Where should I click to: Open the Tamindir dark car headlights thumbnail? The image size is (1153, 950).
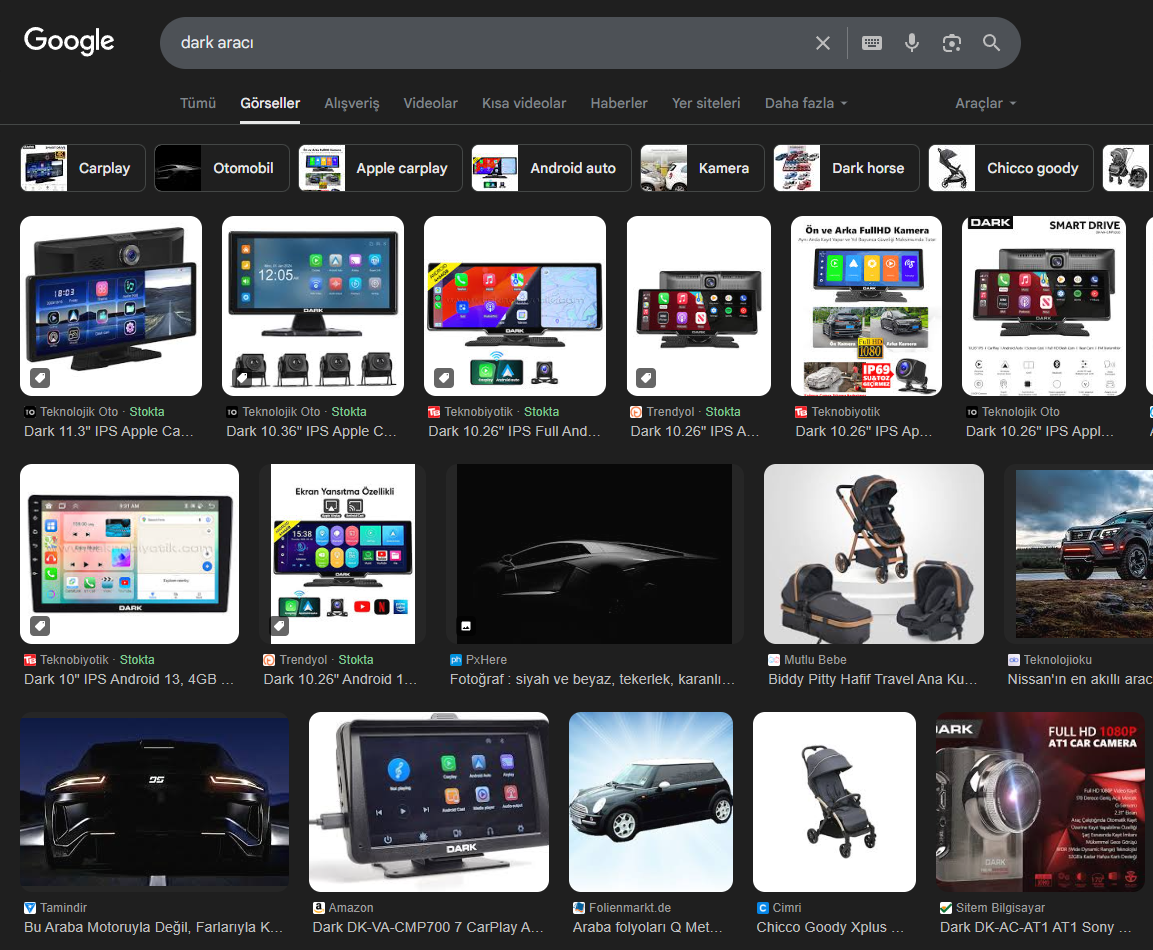pyautogui.click(x=154, y=802)
